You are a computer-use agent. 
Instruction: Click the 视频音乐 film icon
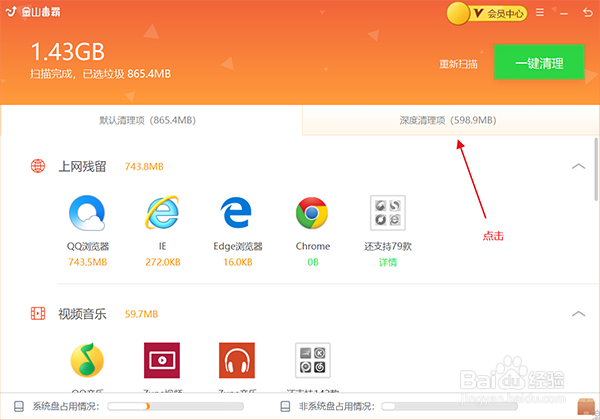(38, 314)
